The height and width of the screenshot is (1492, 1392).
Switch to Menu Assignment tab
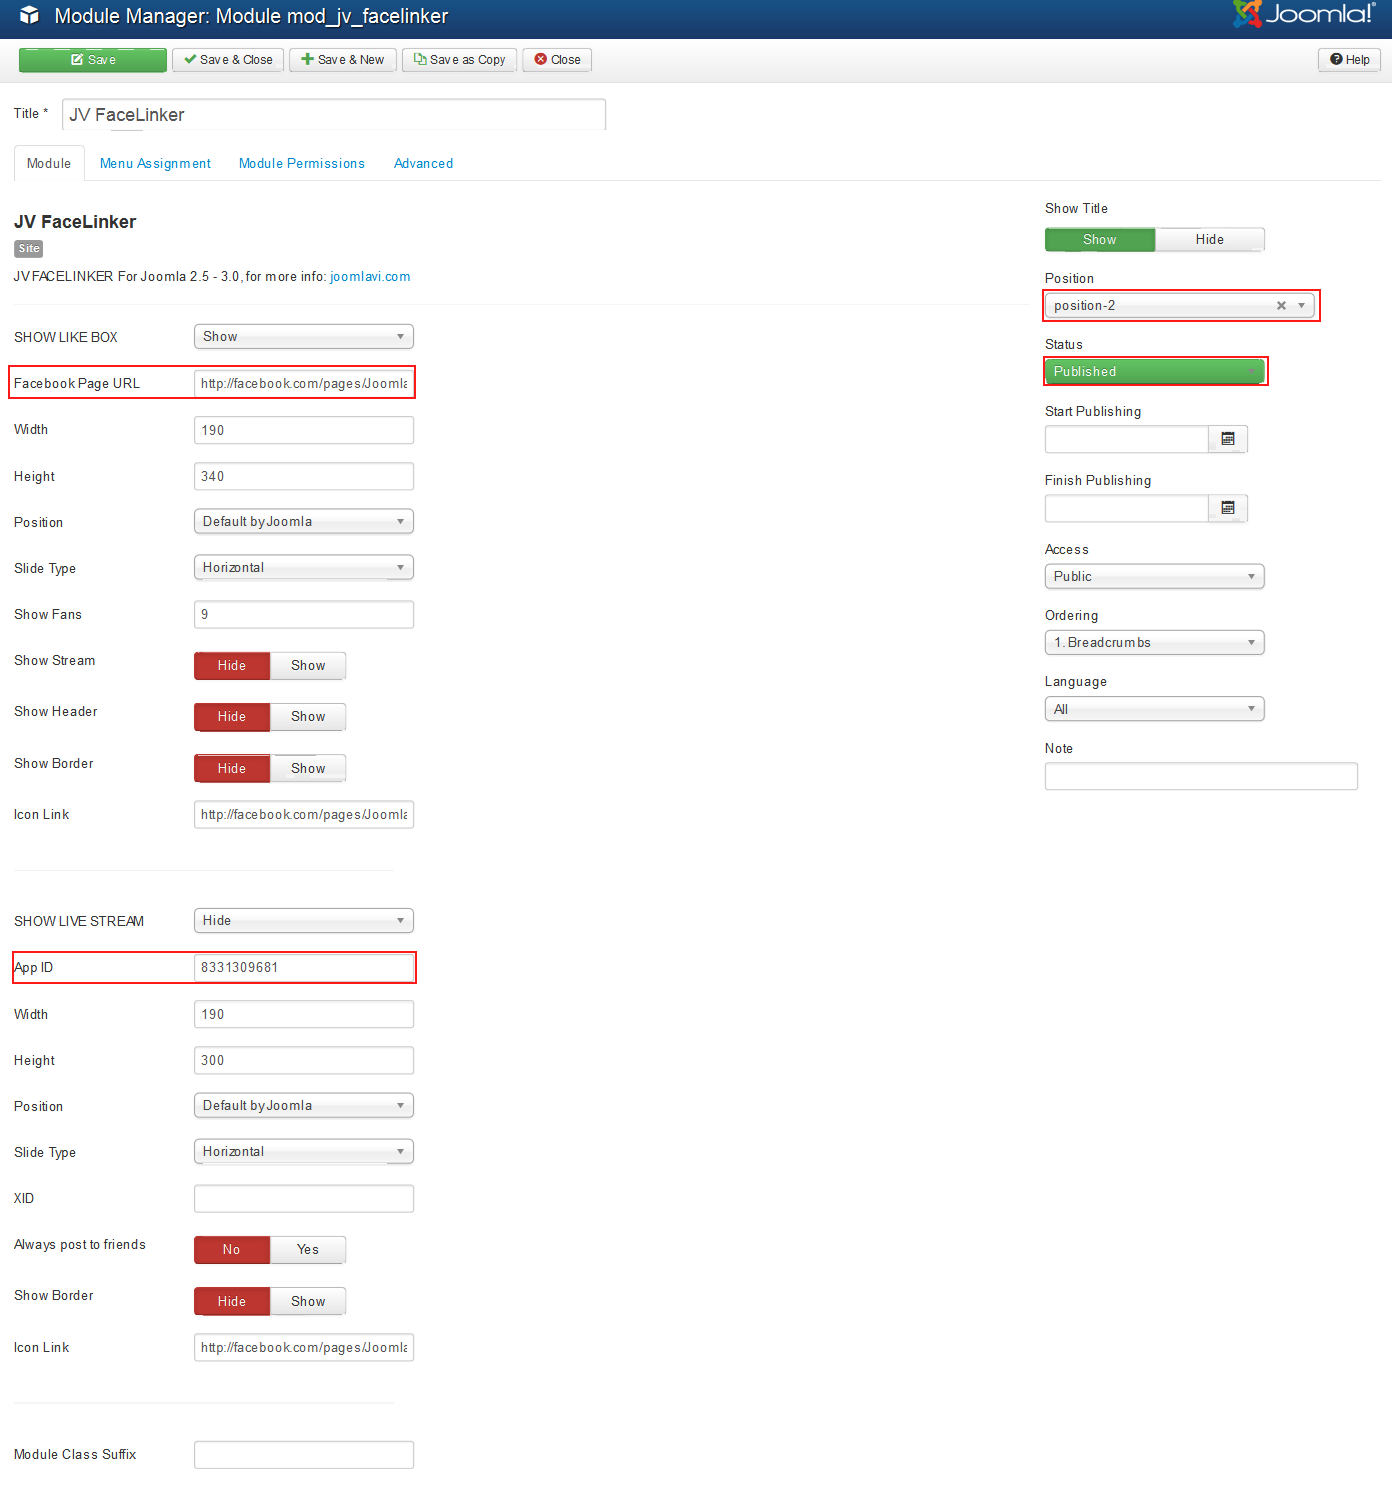(x=155, y=163)
